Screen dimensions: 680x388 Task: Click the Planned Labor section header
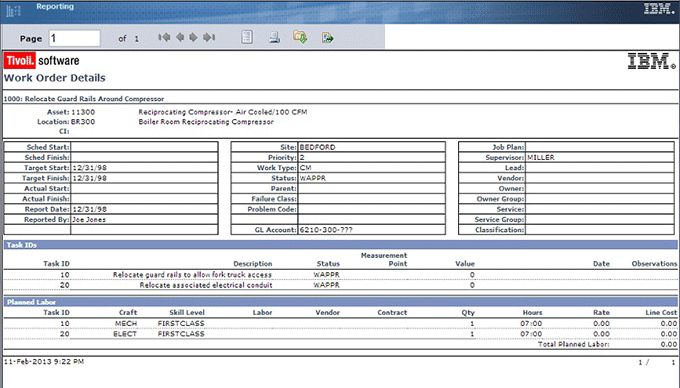pos(340,302)
